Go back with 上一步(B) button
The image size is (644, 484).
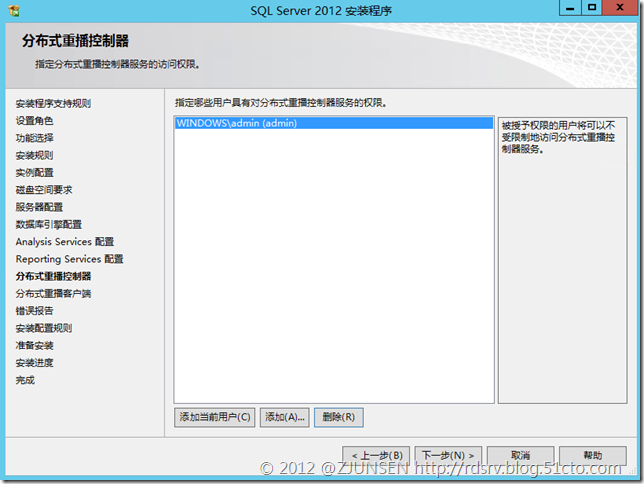tap(376, 455)
